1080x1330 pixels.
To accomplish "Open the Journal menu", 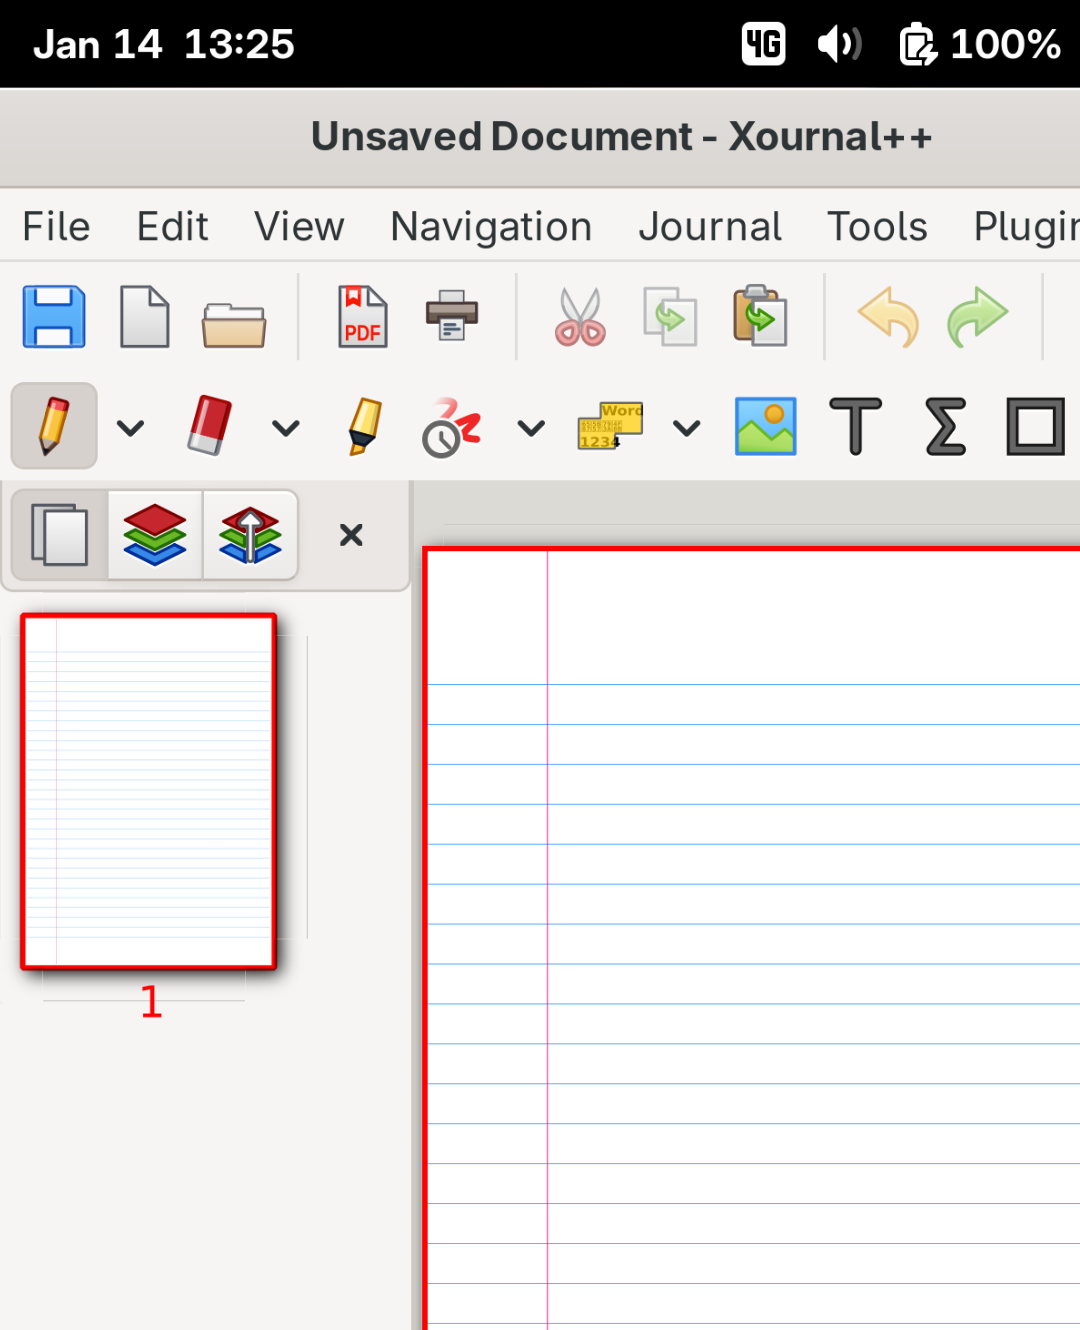I will [x=710, y=227].
